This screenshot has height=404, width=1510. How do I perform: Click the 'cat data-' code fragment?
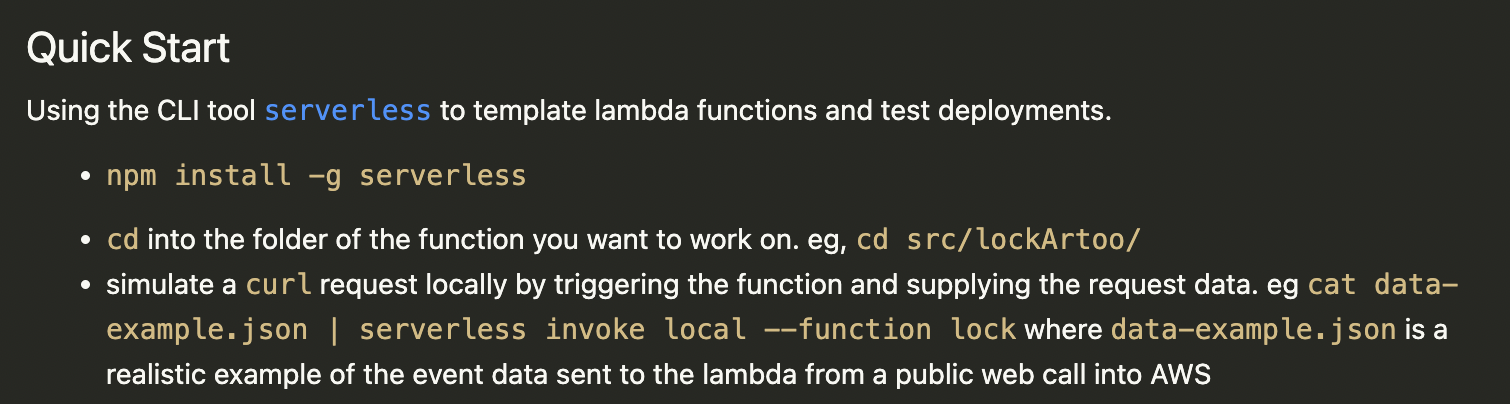point(1383,285)
